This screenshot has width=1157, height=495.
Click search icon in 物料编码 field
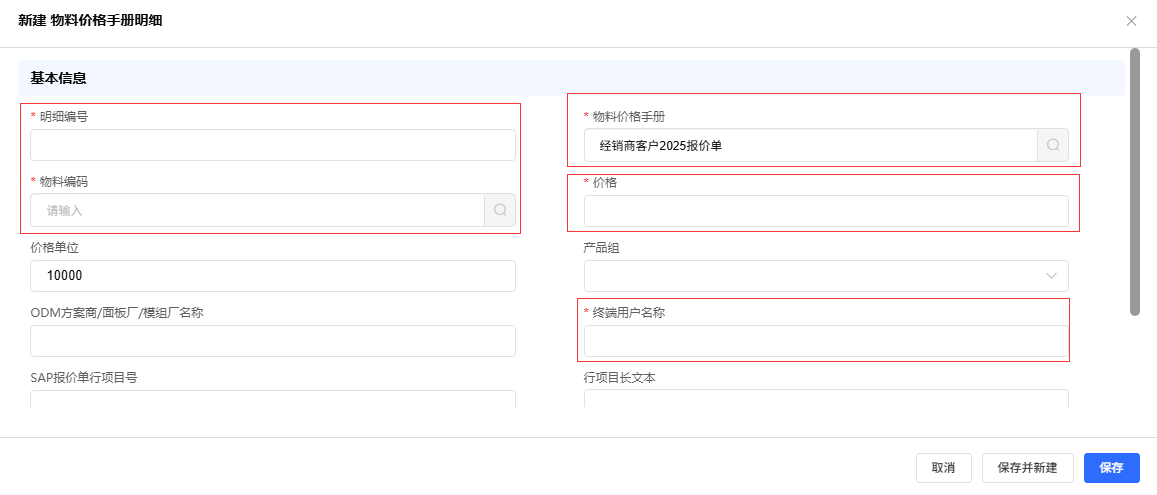500,210
